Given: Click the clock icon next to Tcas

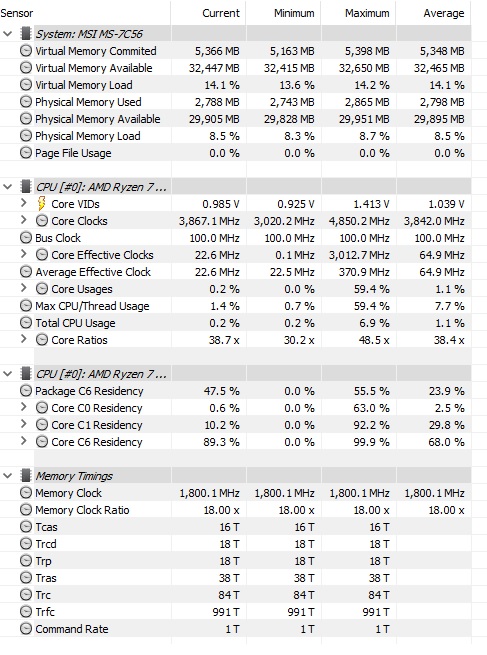Looking at the screenshot, I should (26, 527).
